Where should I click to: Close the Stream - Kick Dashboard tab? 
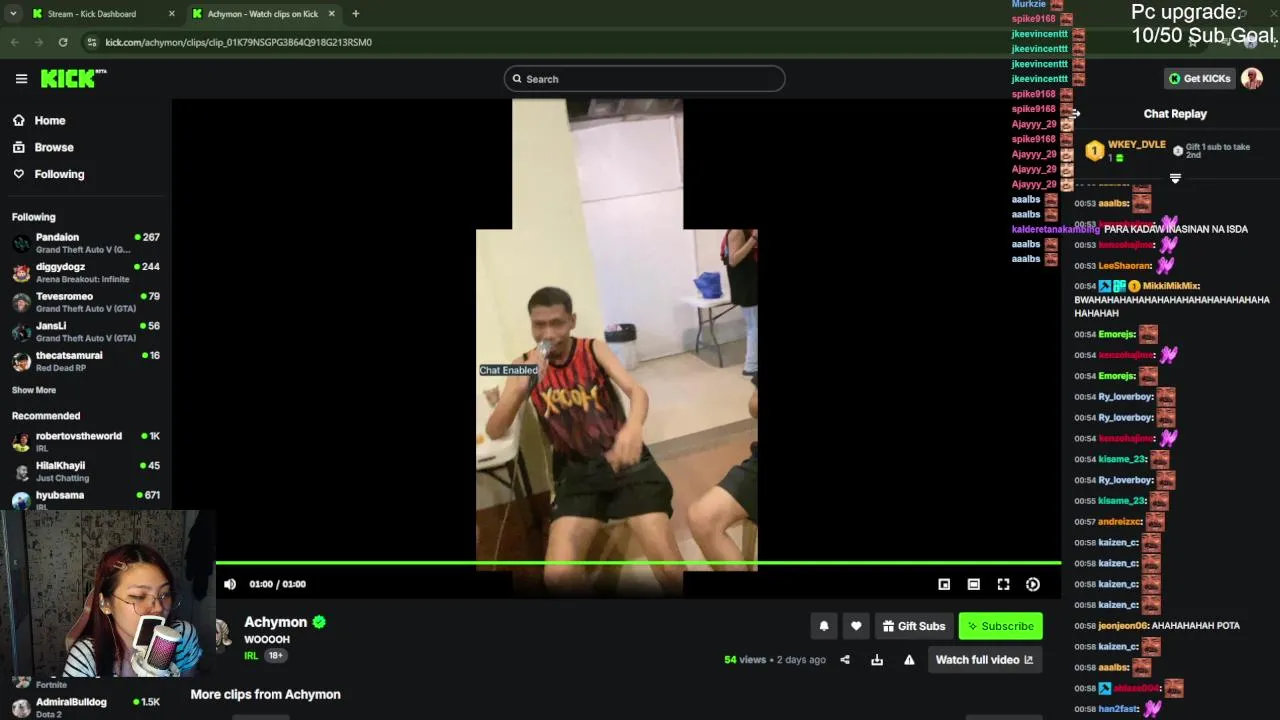171,14
